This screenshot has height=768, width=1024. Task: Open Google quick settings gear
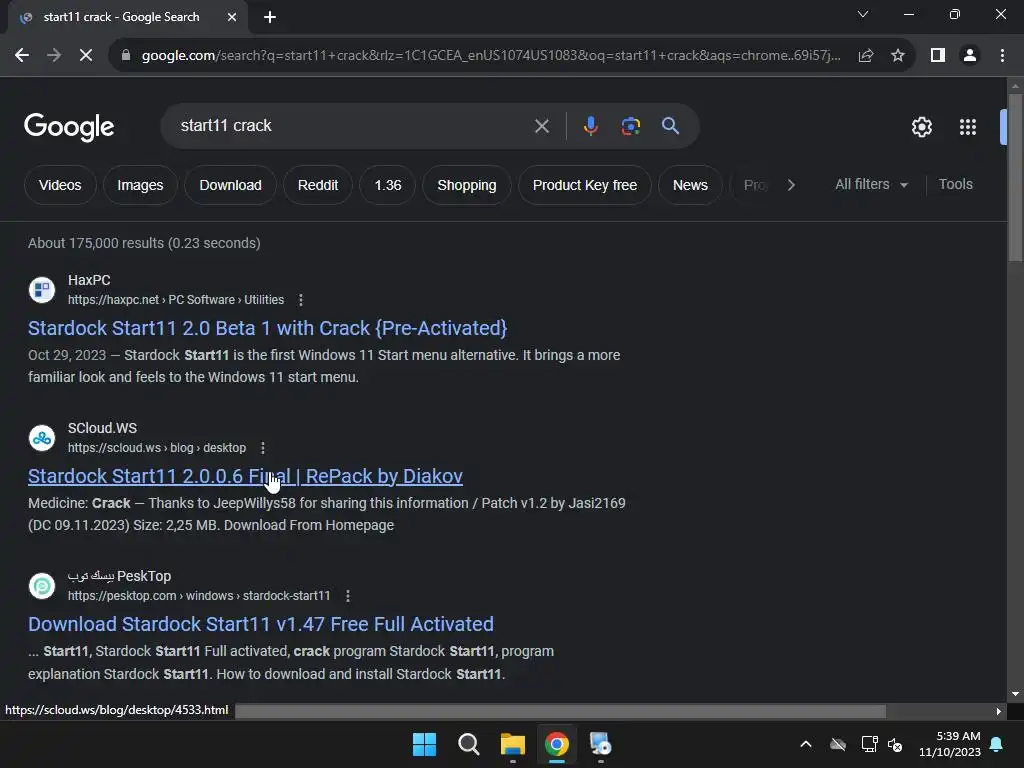921,127
